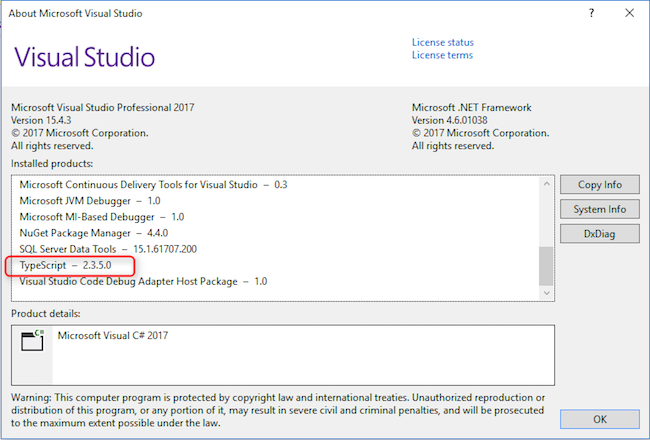The height and width of the screenshot is (440, 650).
Task: Select Microsoft MI-Based Debugger in the list
Action: pyautogui.click(x=102, y=217)
